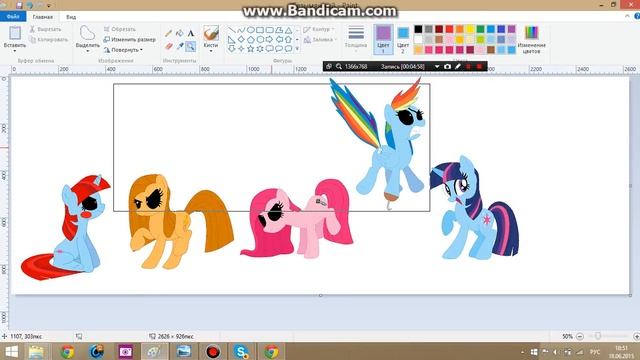
Task: Pick the red color swatch
Action: point(449,29)
